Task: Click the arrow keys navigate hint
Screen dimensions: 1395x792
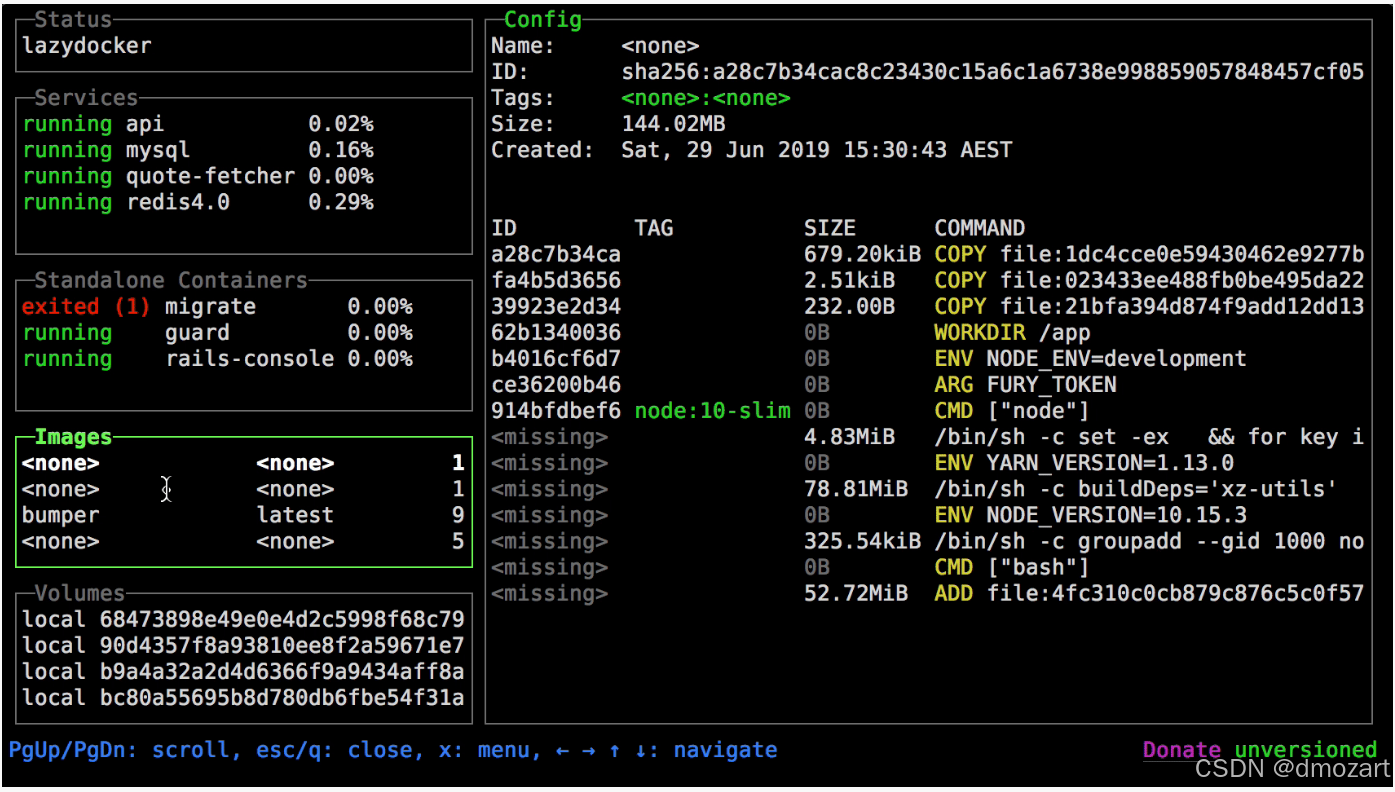Action: tap(667, 750)
